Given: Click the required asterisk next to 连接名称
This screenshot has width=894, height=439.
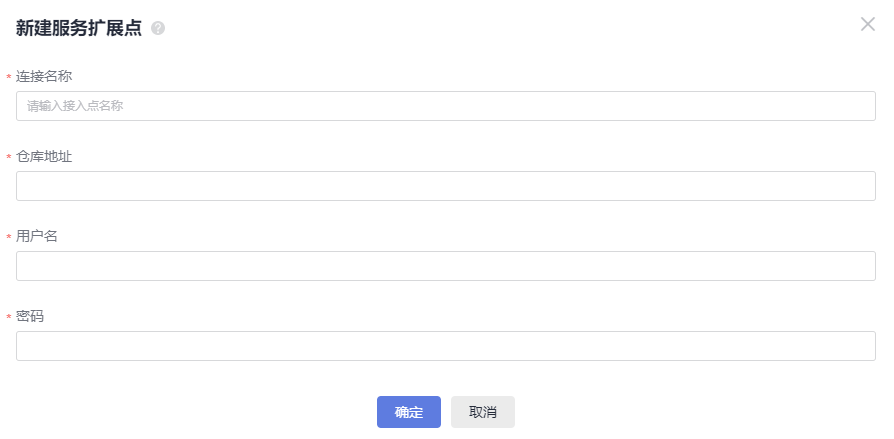Looking at the screenshot, I should pos(9,78).
